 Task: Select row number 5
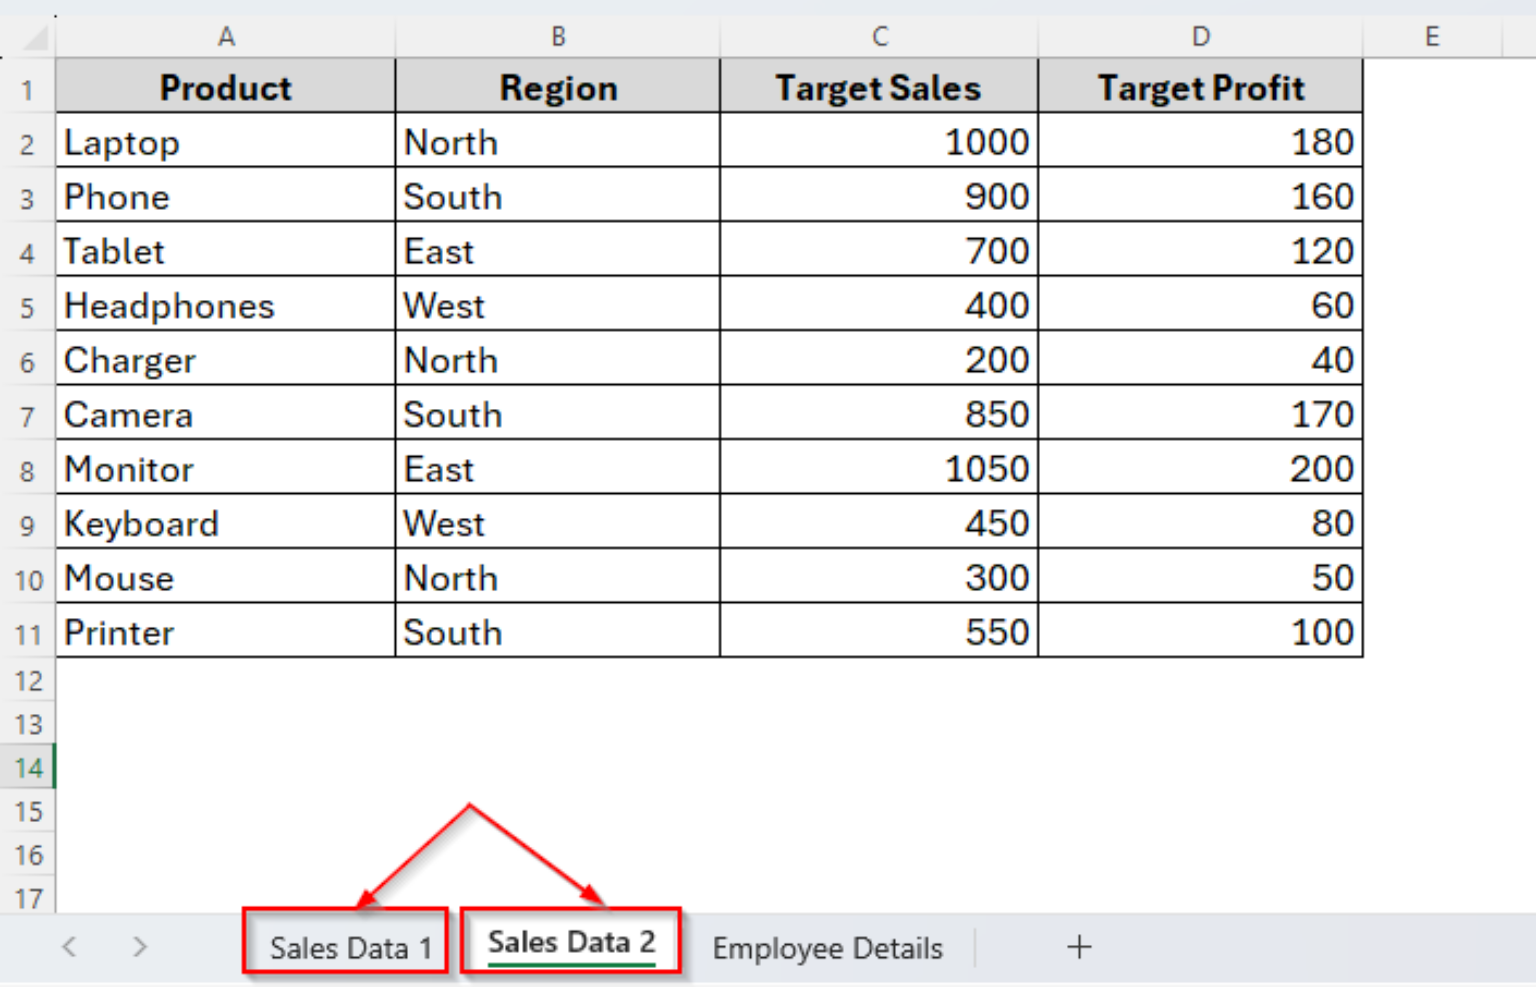click(27, 305)
